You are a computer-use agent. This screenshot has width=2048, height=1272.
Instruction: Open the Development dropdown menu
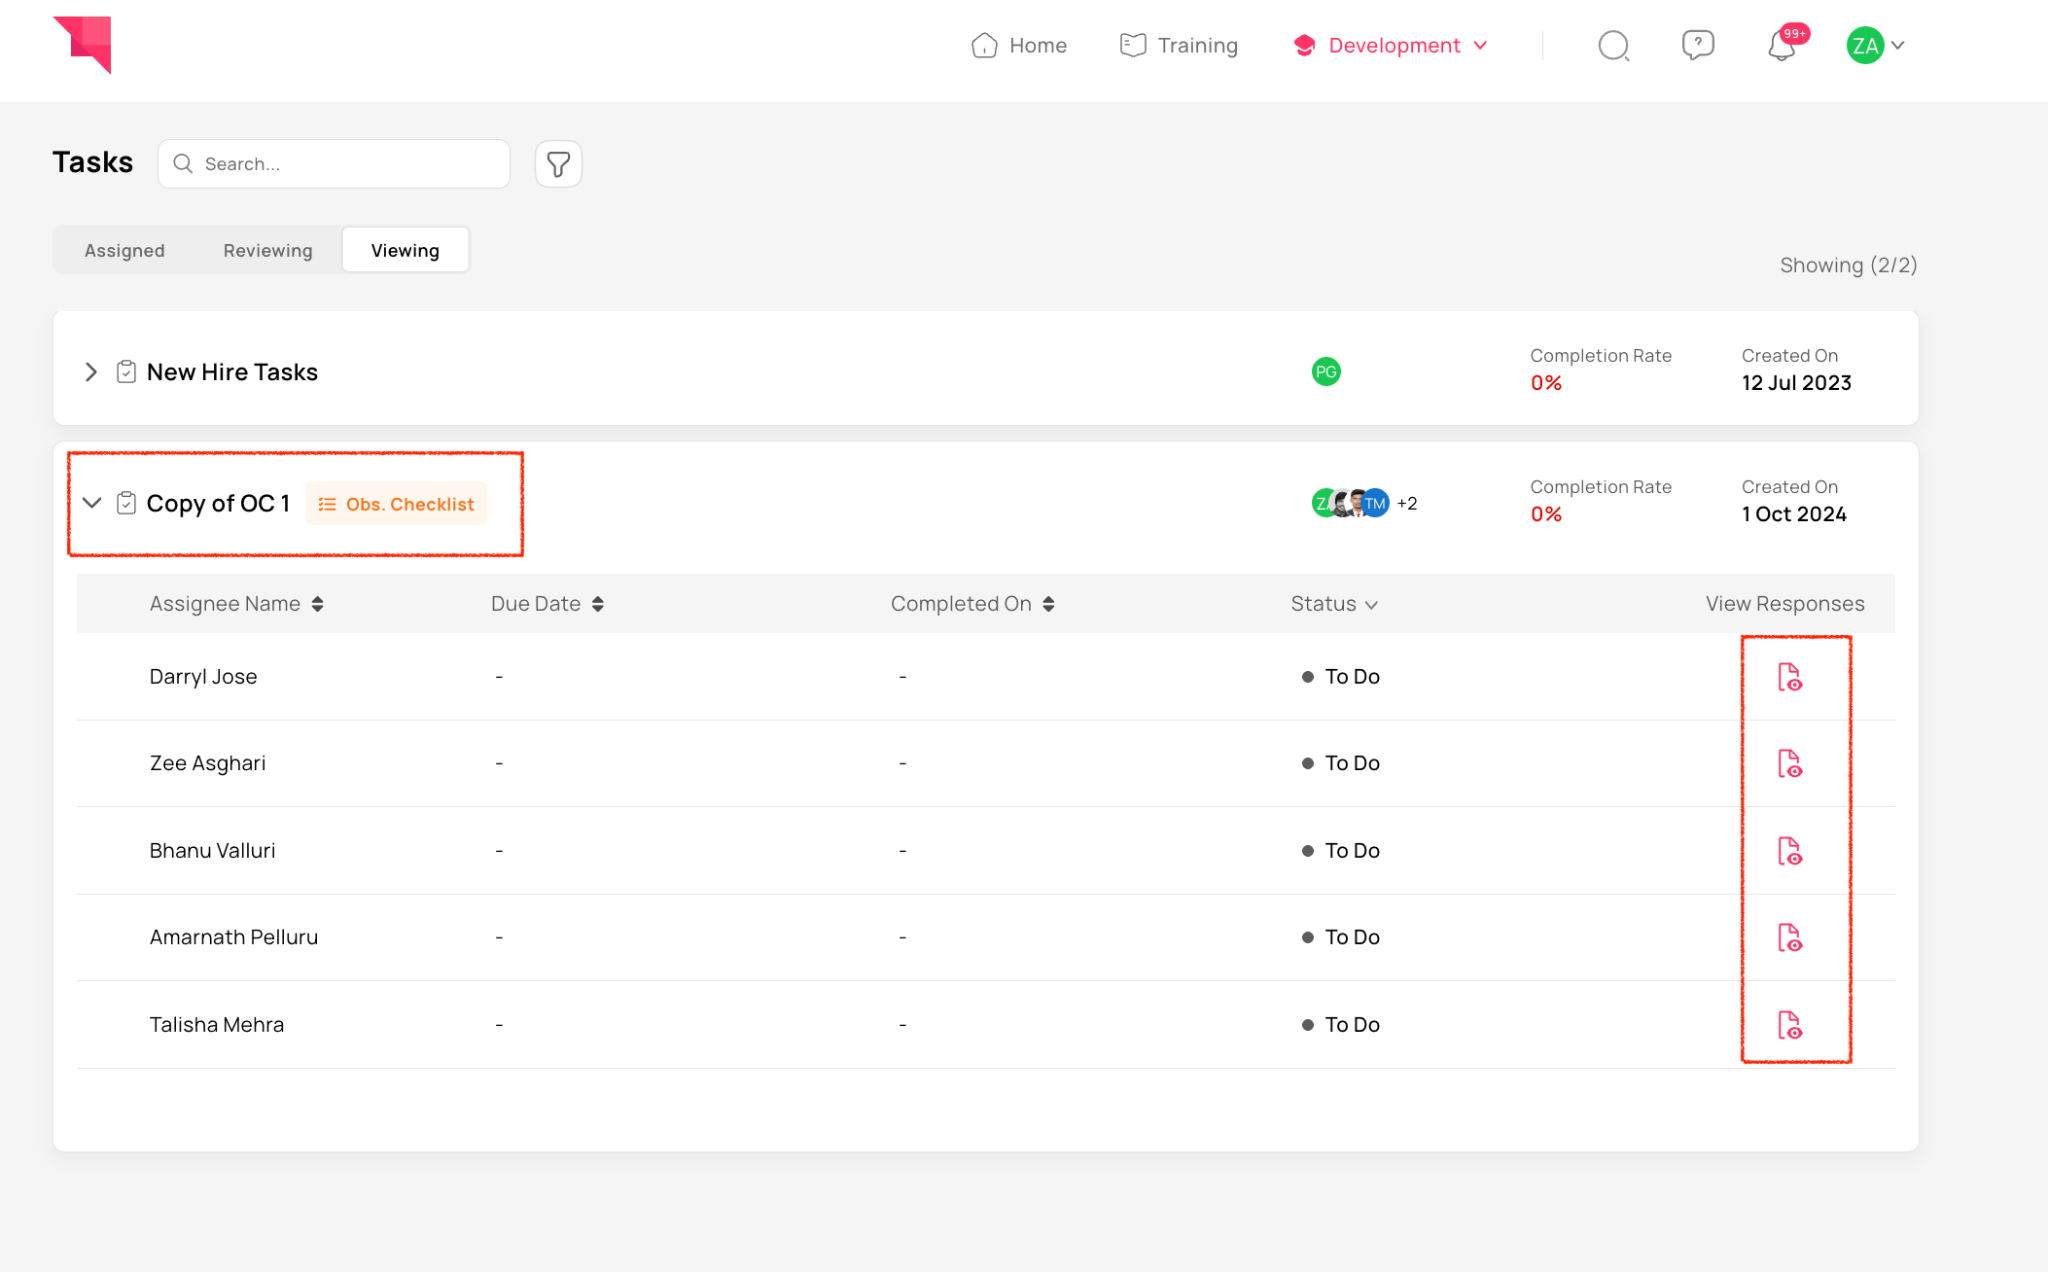click(x=1393, y=46)
